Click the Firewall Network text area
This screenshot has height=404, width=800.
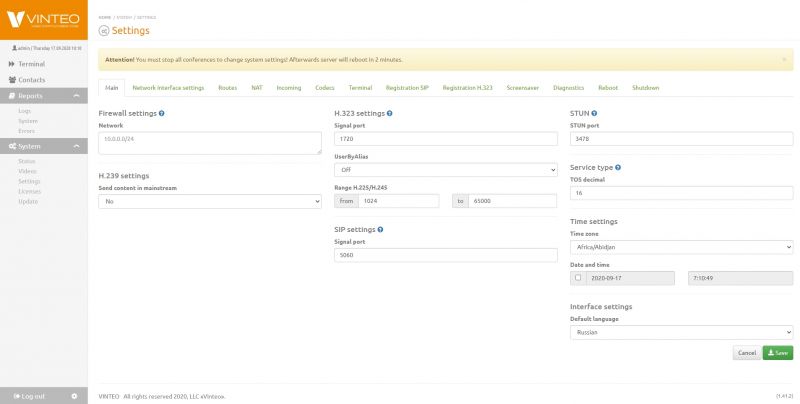pyautogui.click(x=210, y=143)
